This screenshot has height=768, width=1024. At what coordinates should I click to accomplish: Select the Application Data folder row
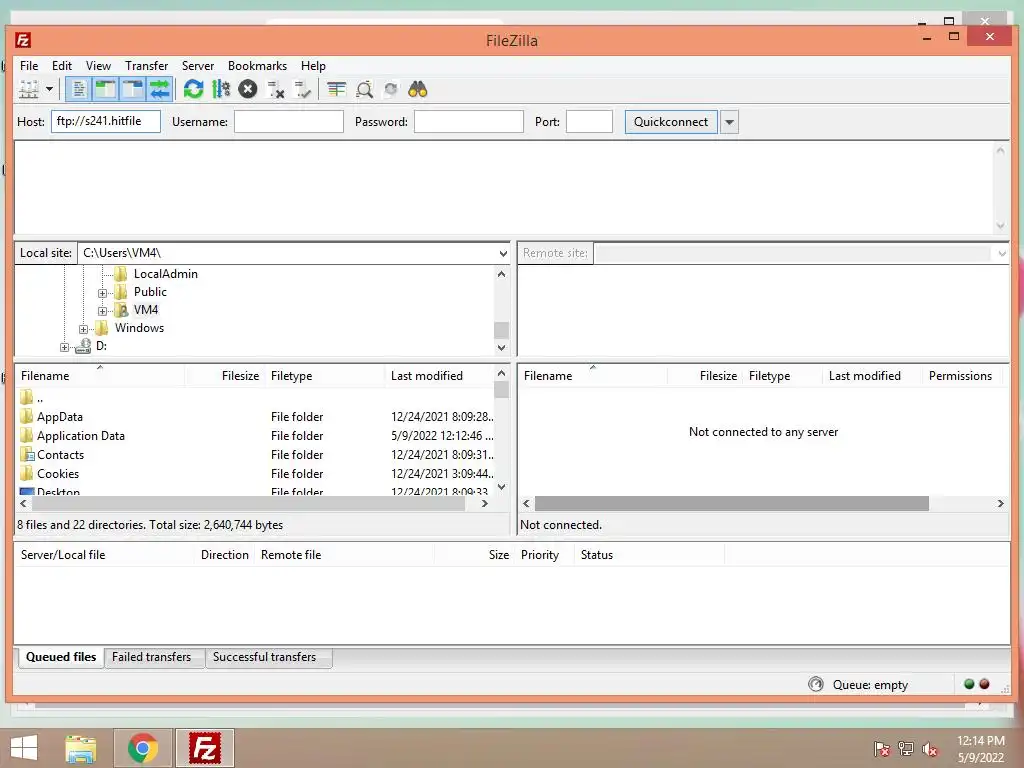[256, 436]
